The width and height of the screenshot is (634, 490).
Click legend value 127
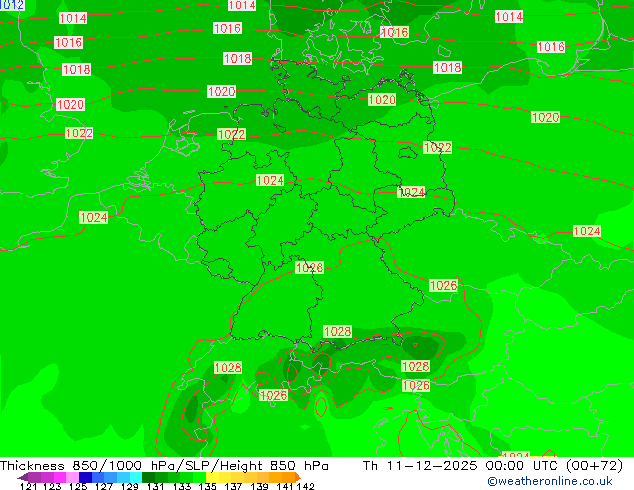point(104,486)
